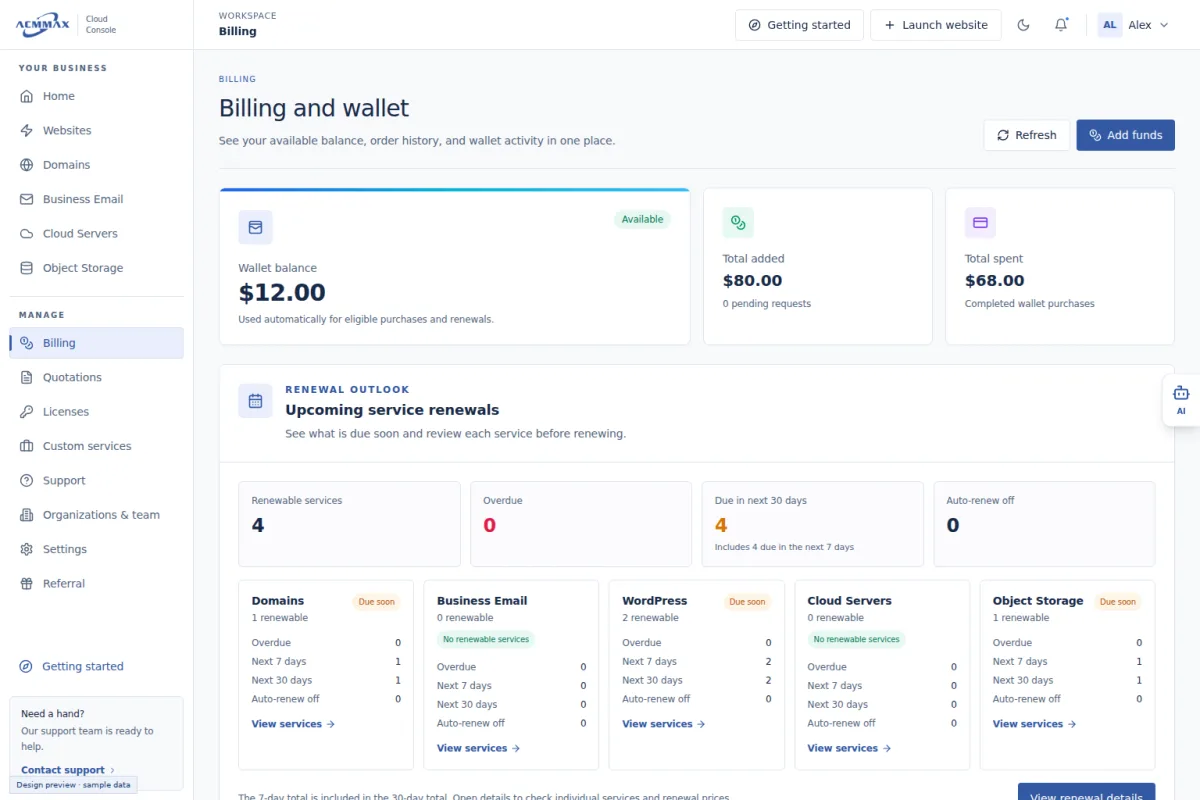Click the AL avatar badge
Viewport: 1200px width, 800px height.
1110,25
